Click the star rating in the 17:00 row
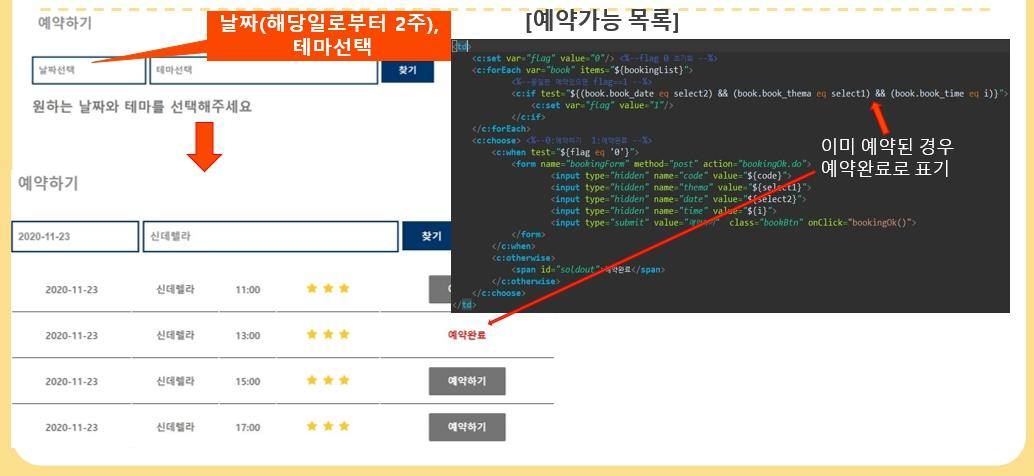 tap(328, 426)
